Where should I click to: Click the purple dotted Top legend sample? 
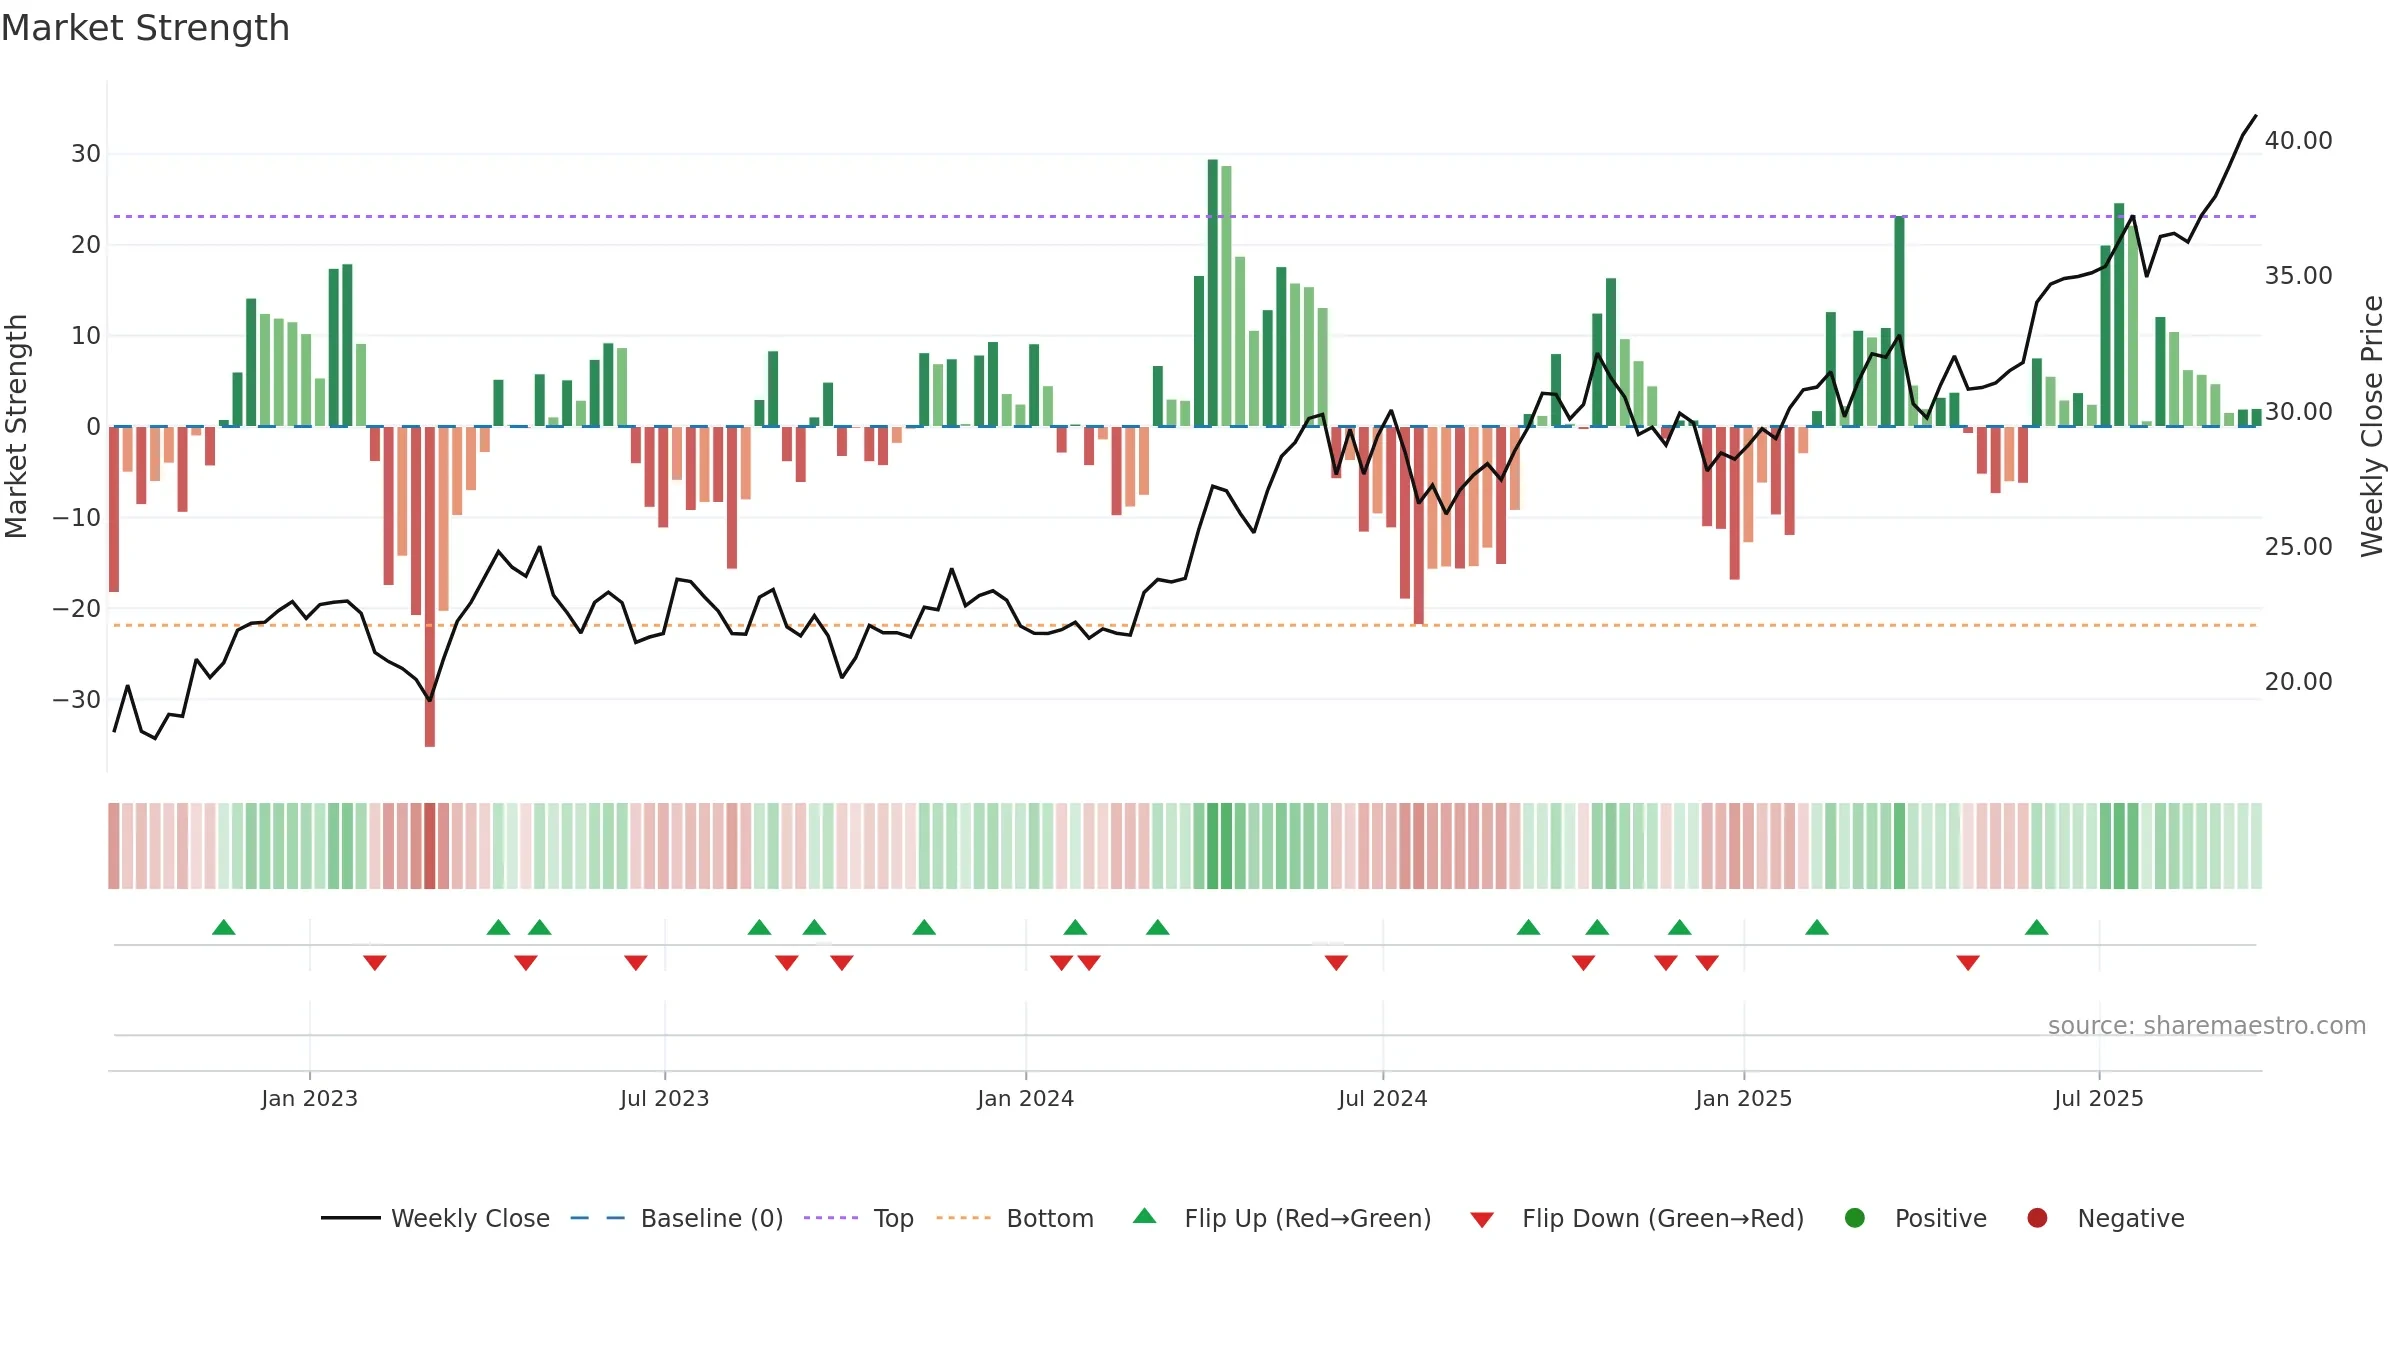[x=831, y=1218]
